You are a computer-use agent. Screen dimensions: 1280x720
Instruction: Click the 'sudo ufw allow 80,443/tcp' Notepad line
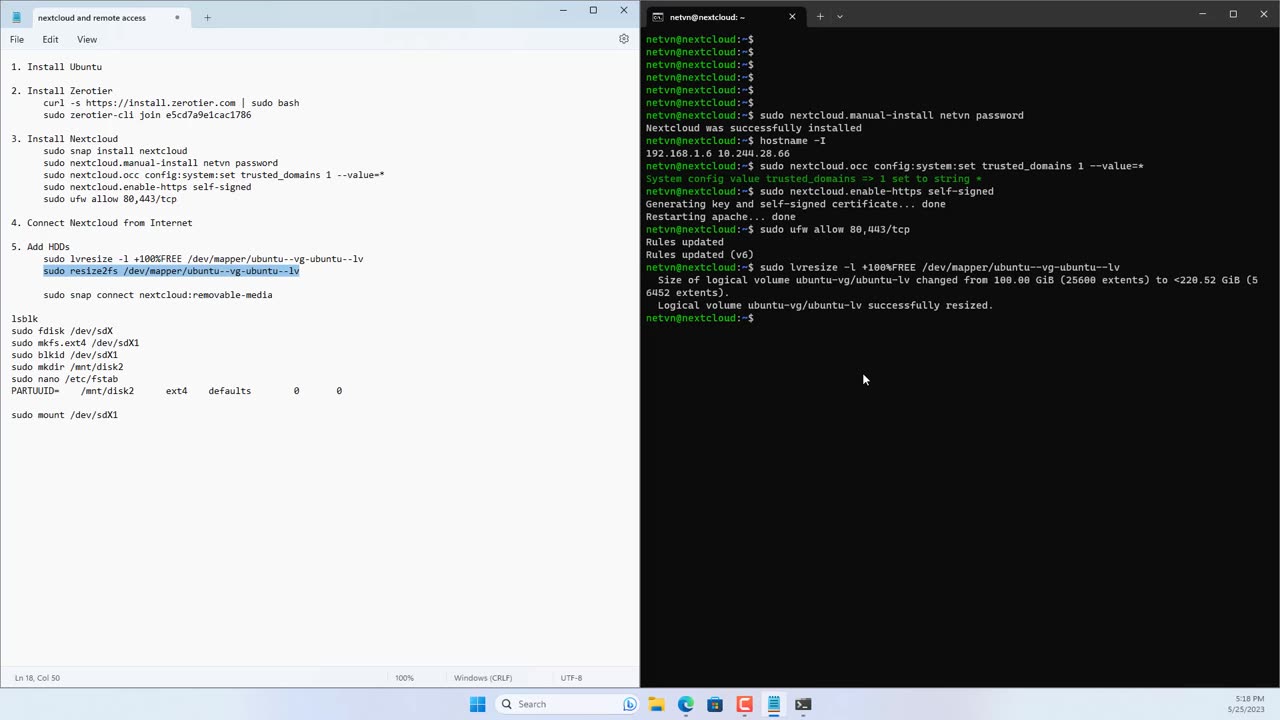(x=110, y=199)
